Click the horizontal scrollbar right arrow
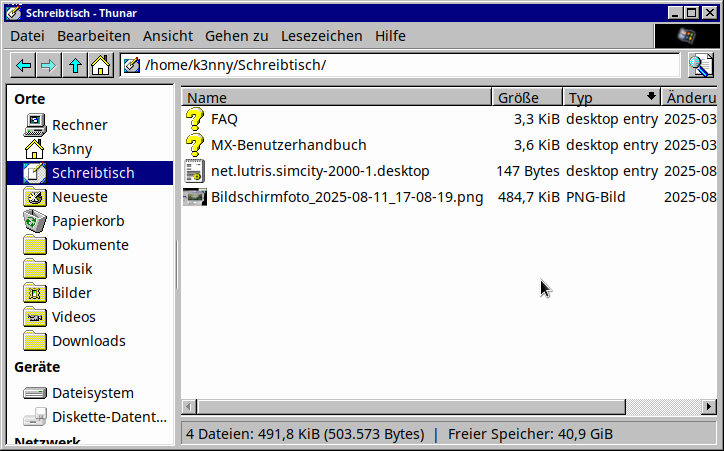Image resolution: width=724 pixels, height=451 pixels. pyautogui.click(x=709, y=407)
